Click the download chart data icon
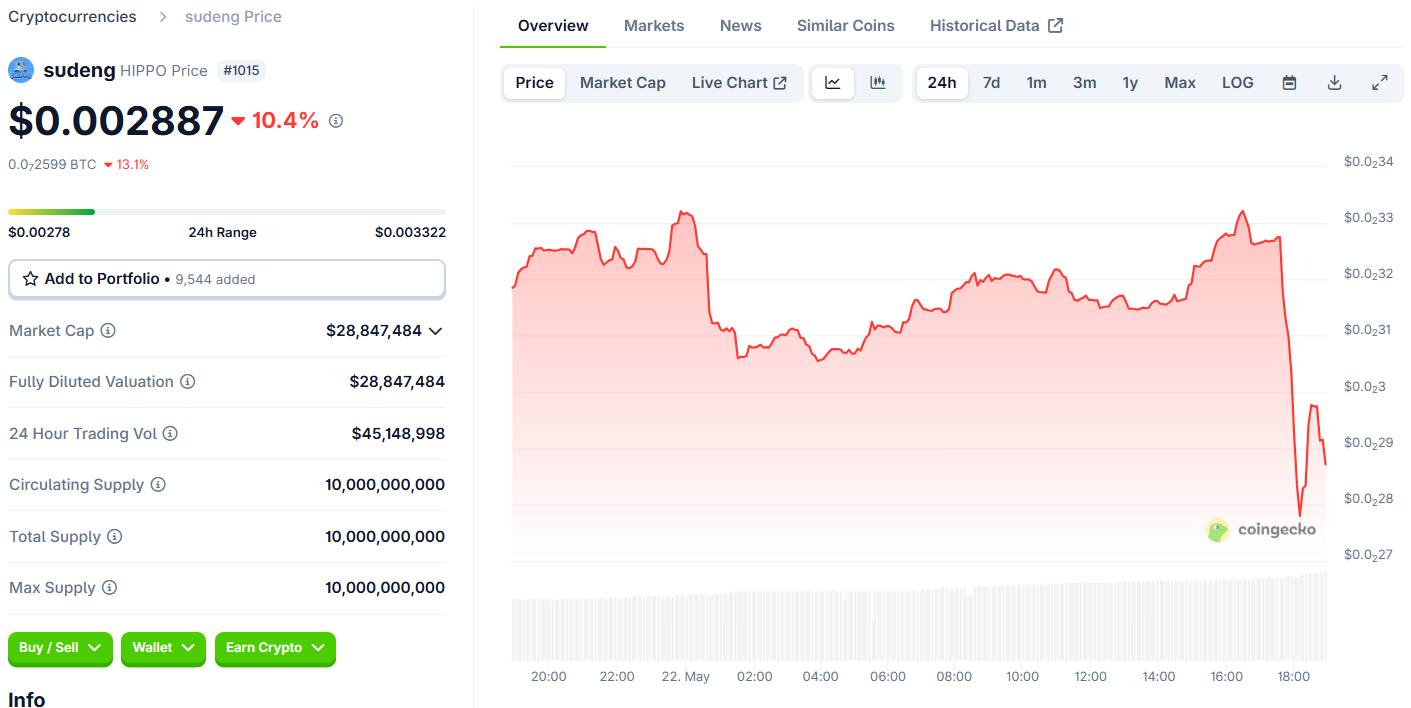Screen dimensions: 1411x708 [1334, 83]
